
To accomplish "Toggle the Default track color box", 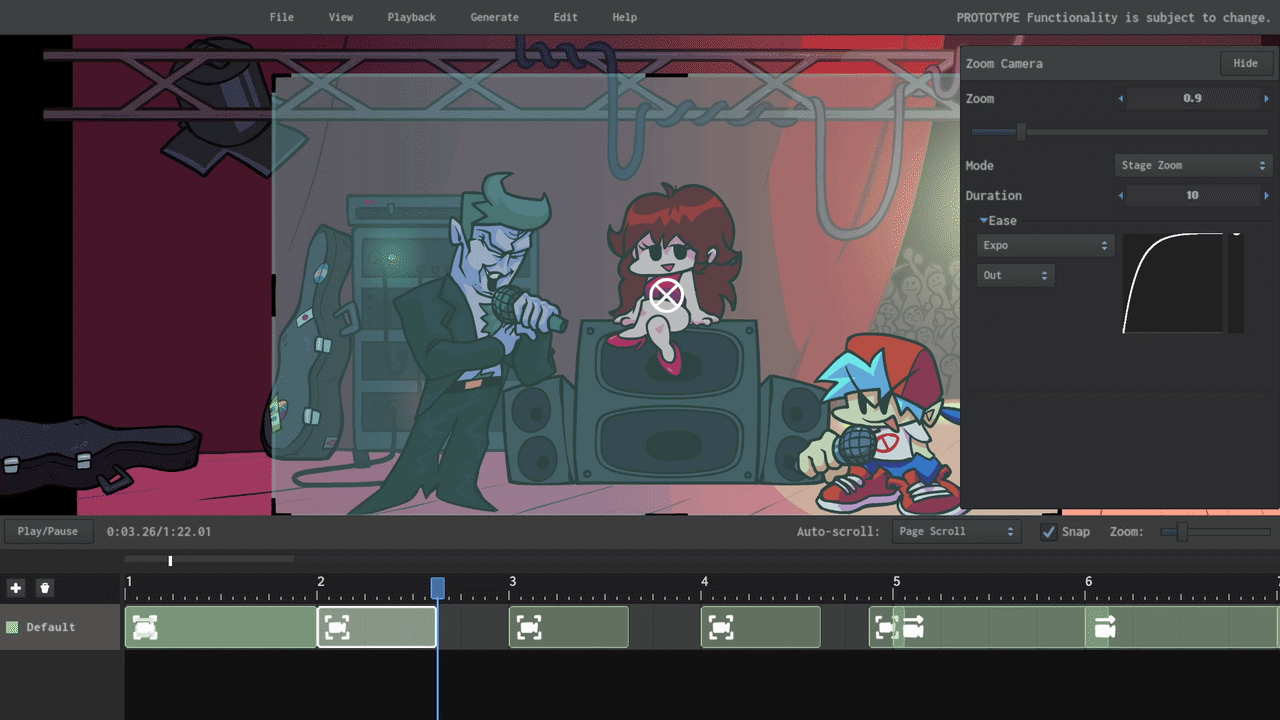I will (12, 628).
